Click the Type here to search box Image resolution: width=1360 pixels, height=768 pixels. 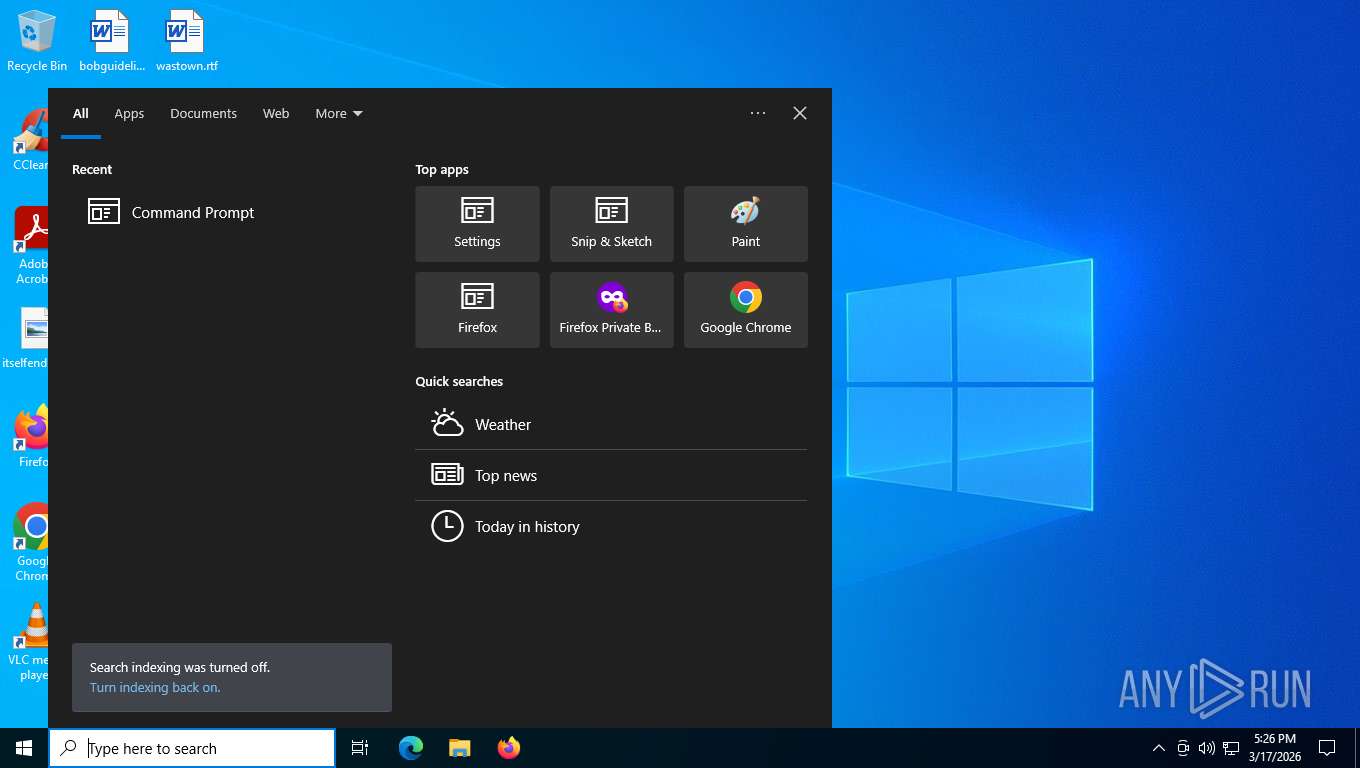pyautogui.click(x=192, y=748)
